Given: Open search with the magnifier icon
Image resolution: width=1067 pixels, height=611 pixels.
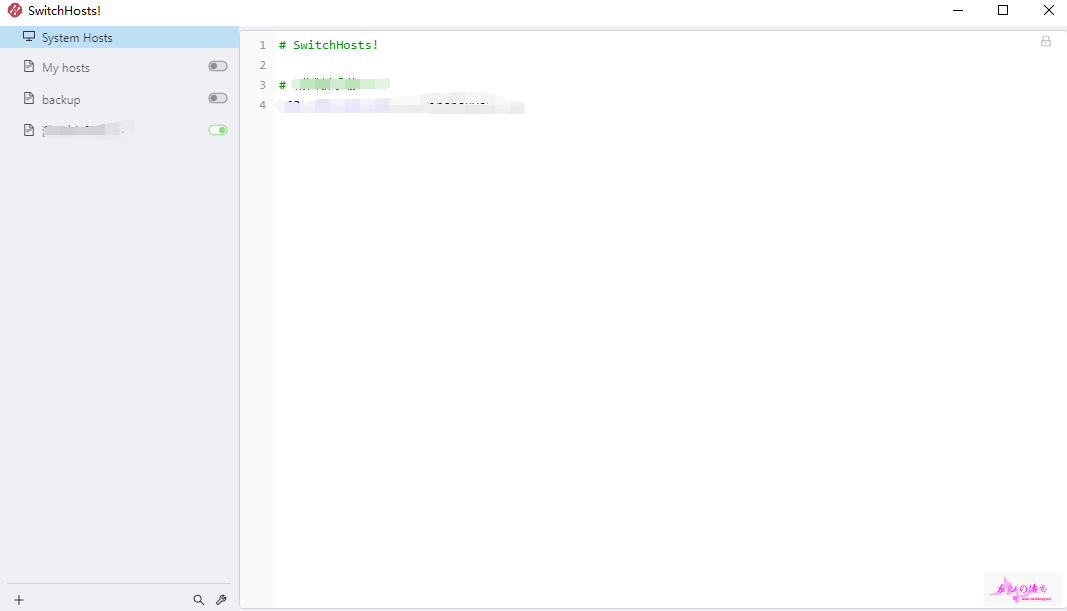Looking at the screenshot, I should click(x=199, y=600).
